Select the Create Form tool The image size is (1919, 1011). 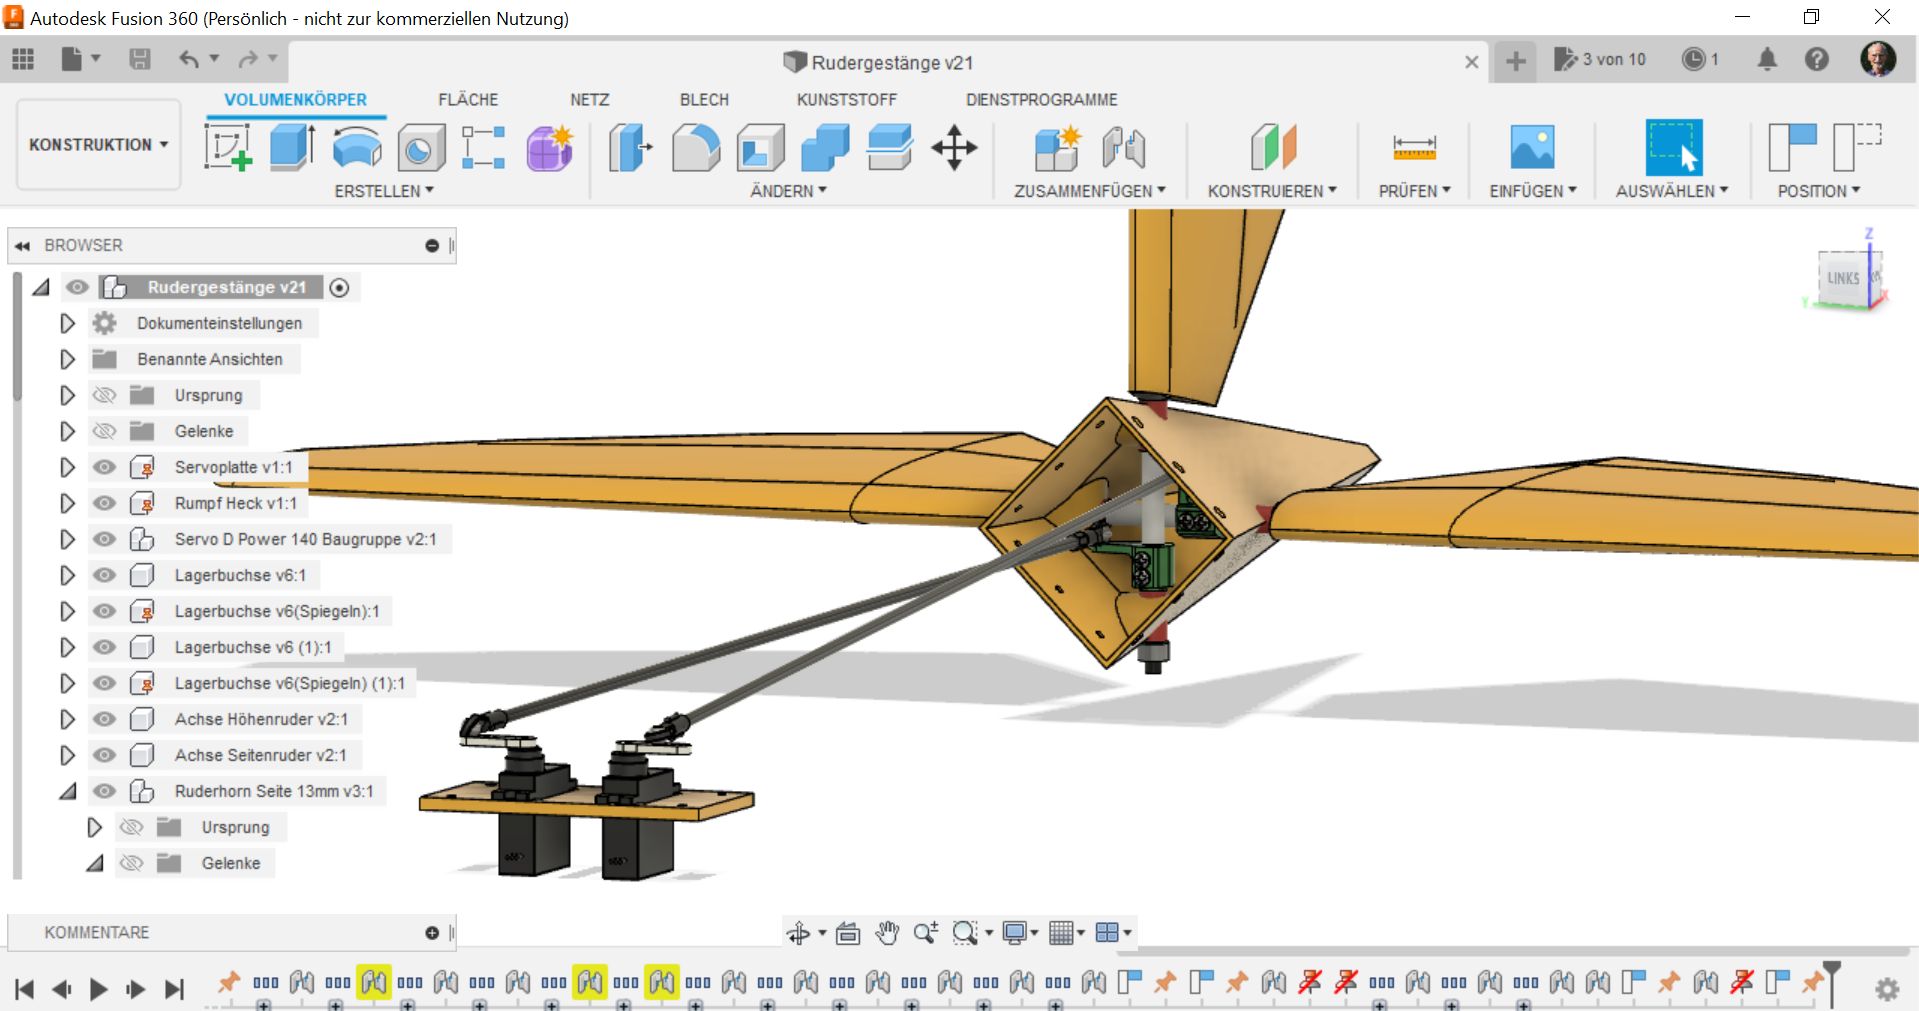[550, 147]
